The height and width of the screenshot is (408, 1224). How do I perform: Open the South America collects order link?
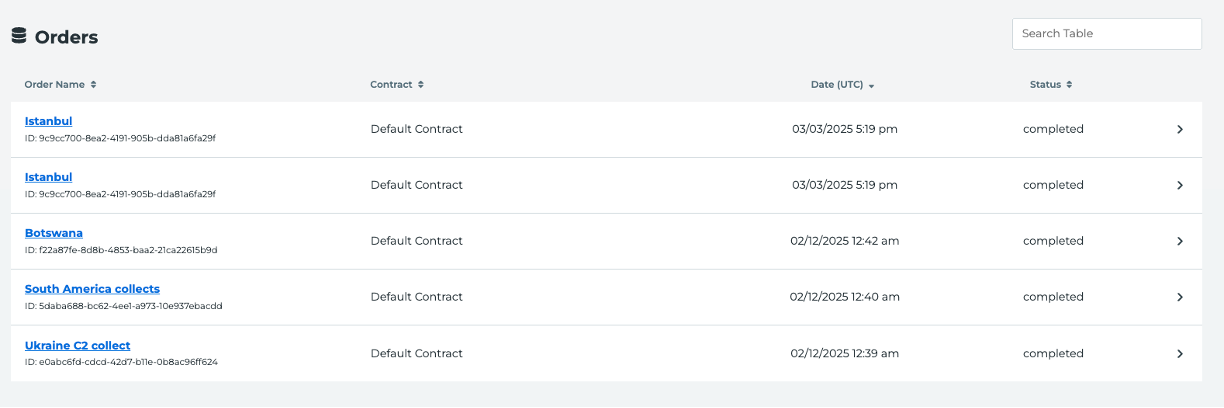92,289
